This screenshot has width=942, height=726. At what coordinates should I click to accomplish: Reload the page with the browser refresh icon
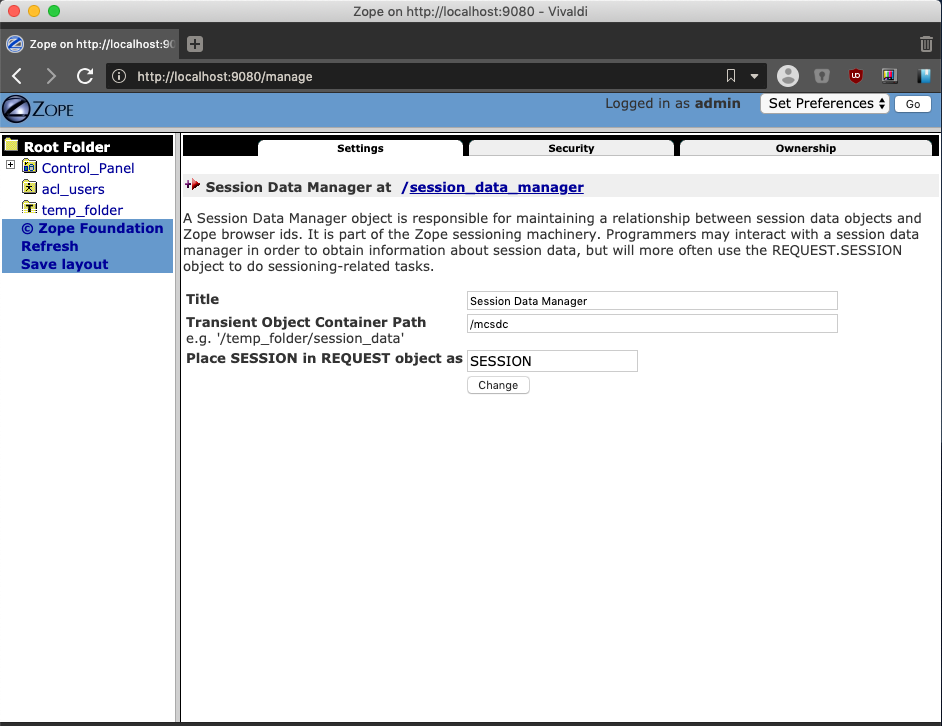coord(85,76)
